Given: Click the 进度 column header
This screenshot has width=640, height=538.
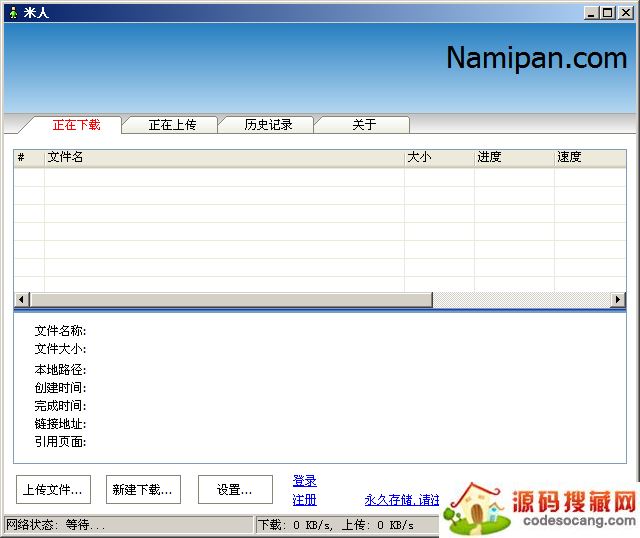Looking at the screenshot, I should [514, 157].
